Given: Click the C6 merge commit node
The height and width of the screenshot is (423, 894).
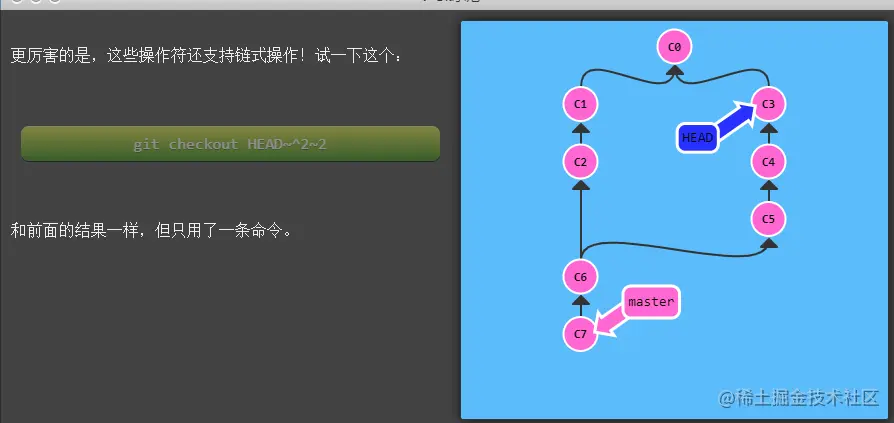Looking at the screenshot, I should click(580, 277).
